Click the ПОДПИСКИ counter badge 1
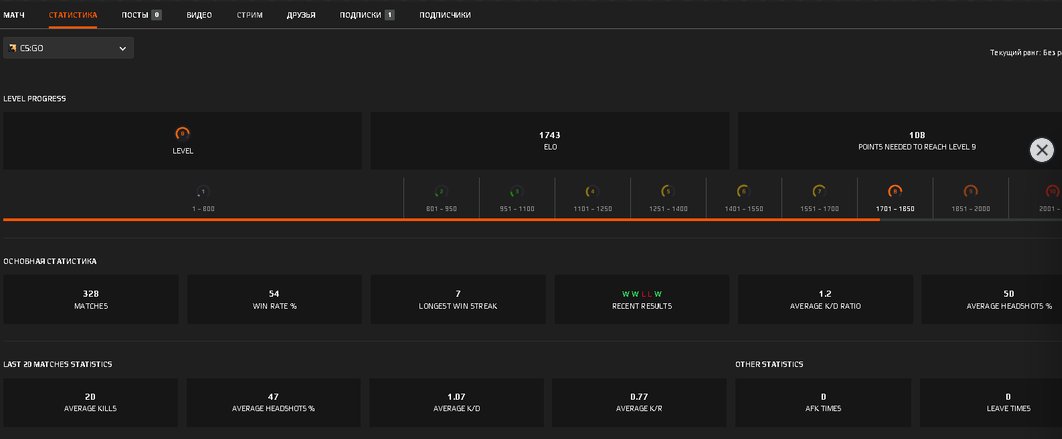This screenshot has height=439, width=1062. tap(389, 15)
